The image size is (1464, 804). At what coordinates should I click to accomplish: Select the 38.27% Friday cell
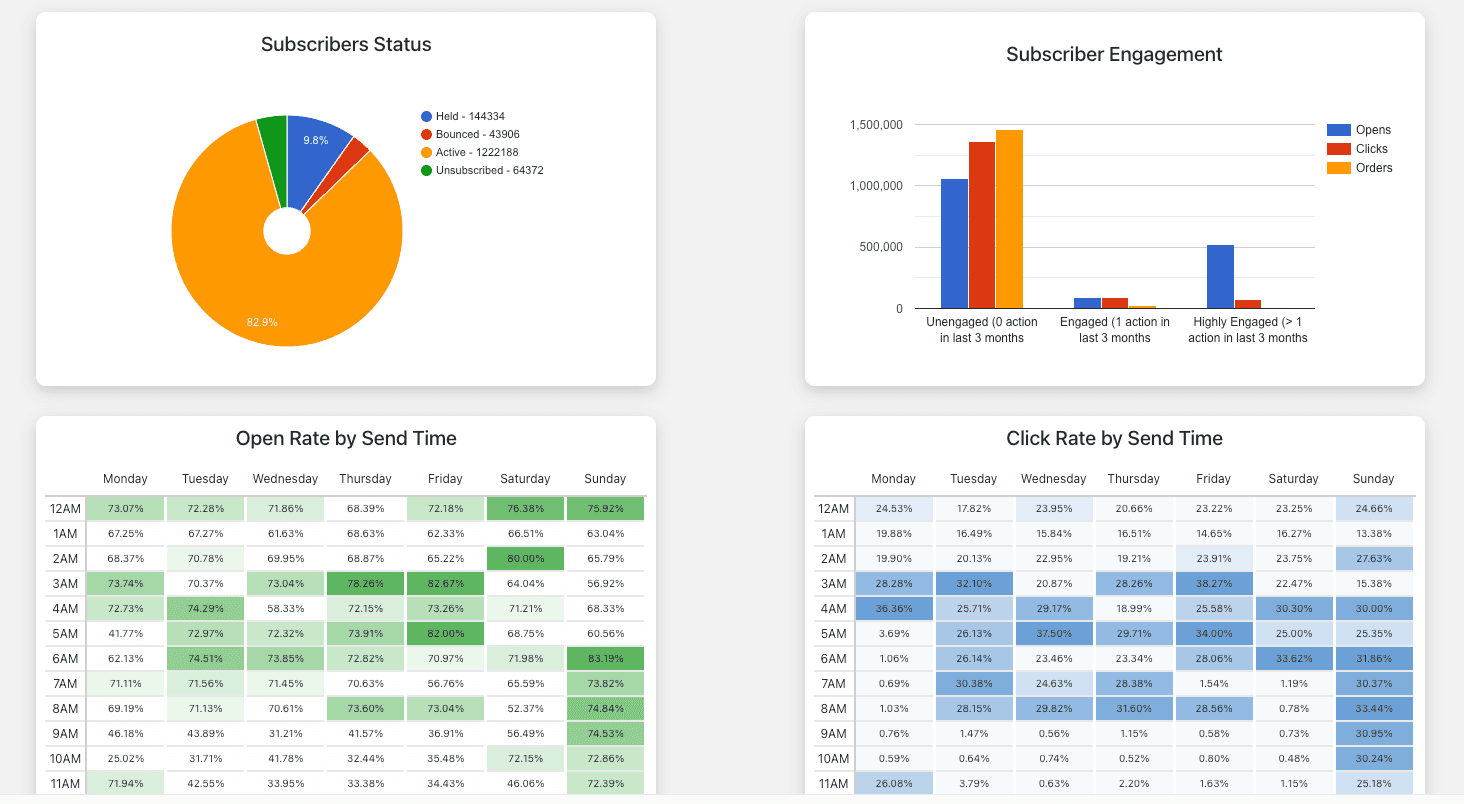(x=1213, y=584)
